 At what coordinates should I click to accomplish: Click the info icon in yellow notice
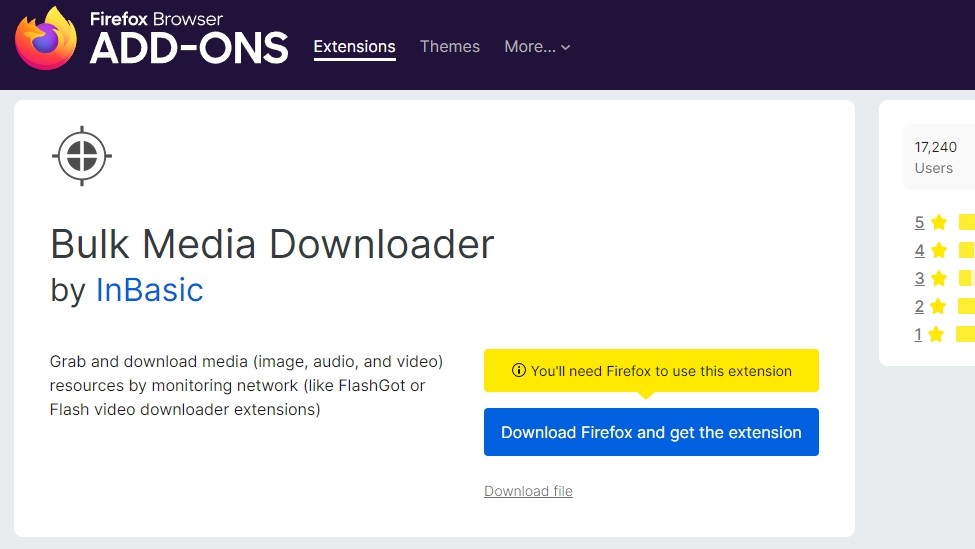coord(519,371)
